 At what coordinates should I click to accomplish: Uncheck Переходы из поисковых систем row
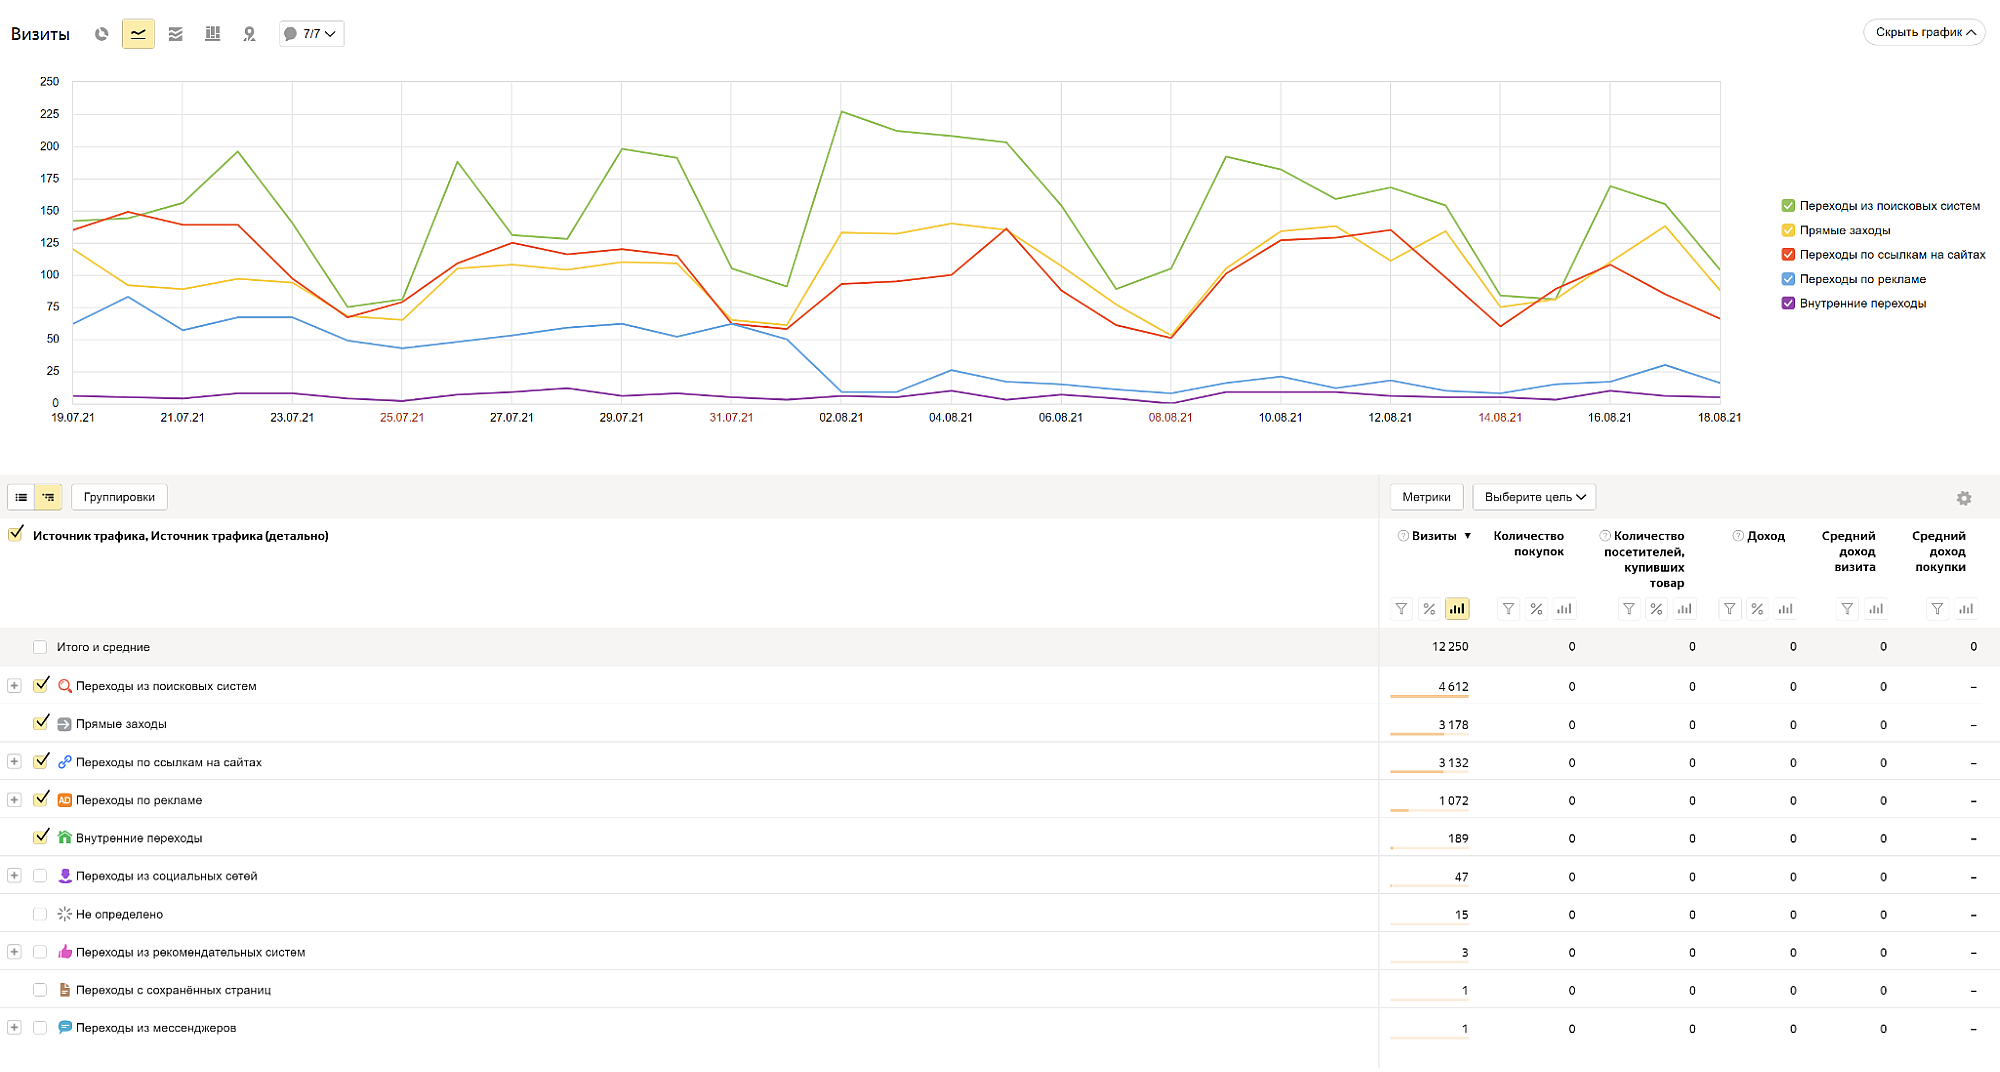tap(41, 685)
